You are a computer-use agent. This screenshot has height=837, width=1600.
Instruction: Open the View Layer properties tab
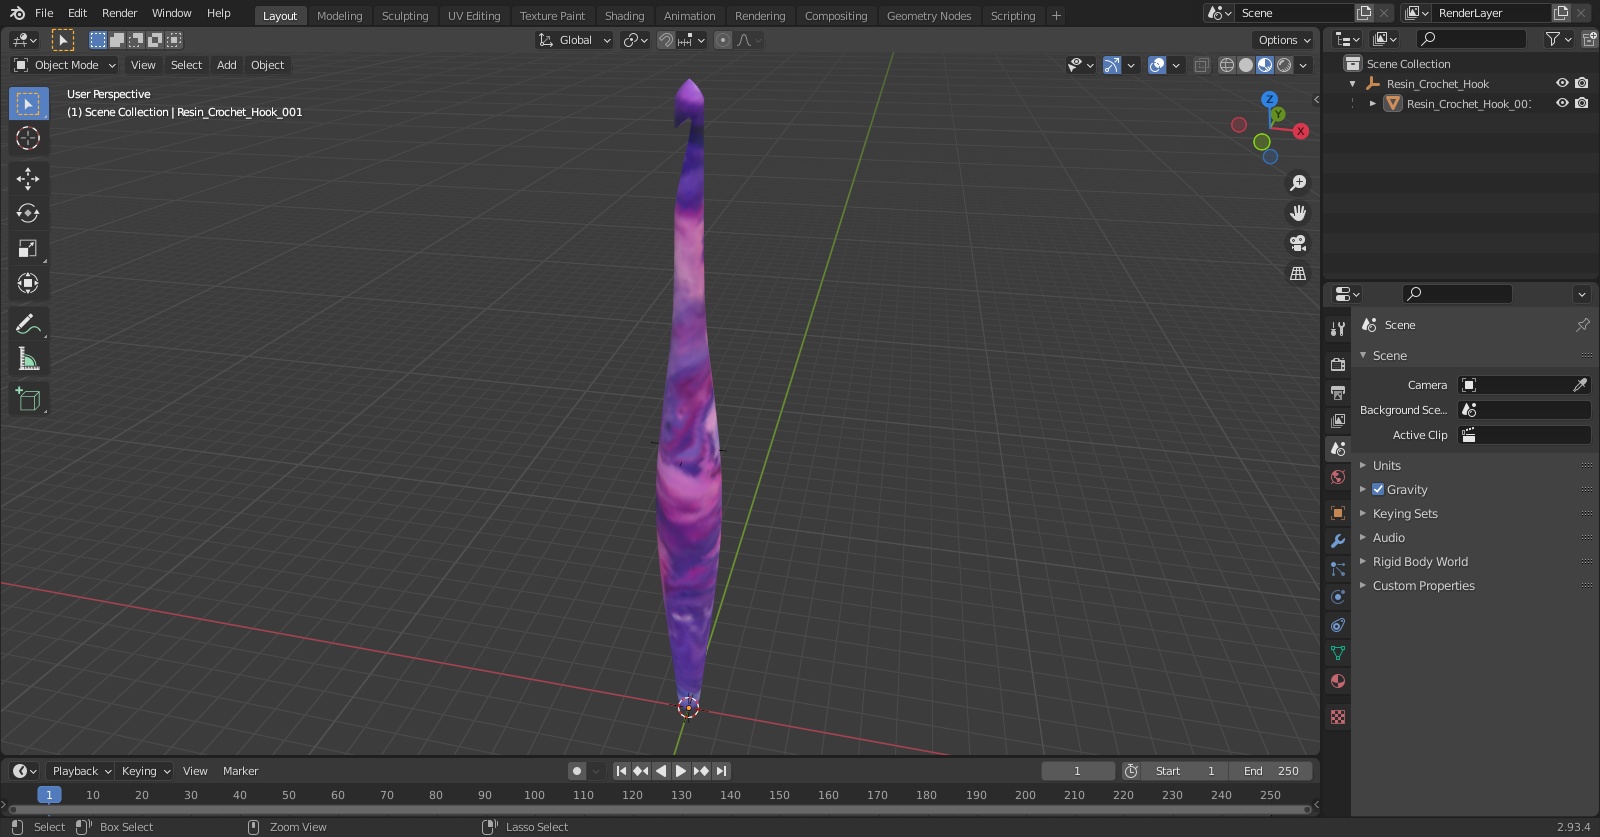pyautogui.click(x=1338, y=420)
